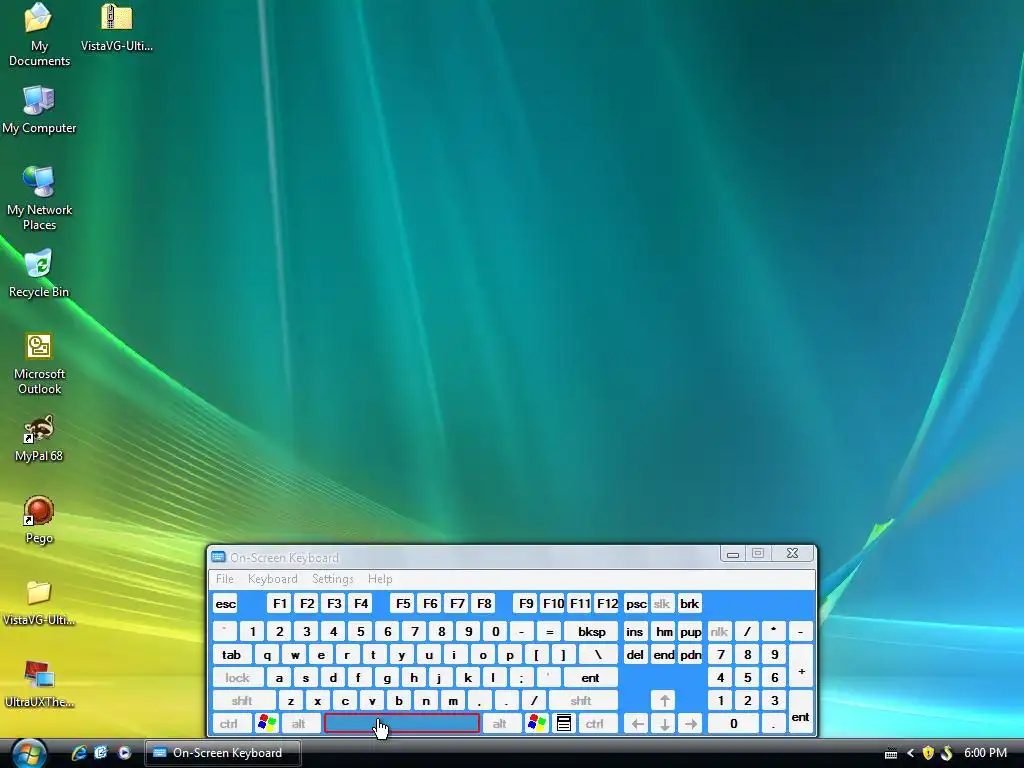Click the left arrow key

637,723
